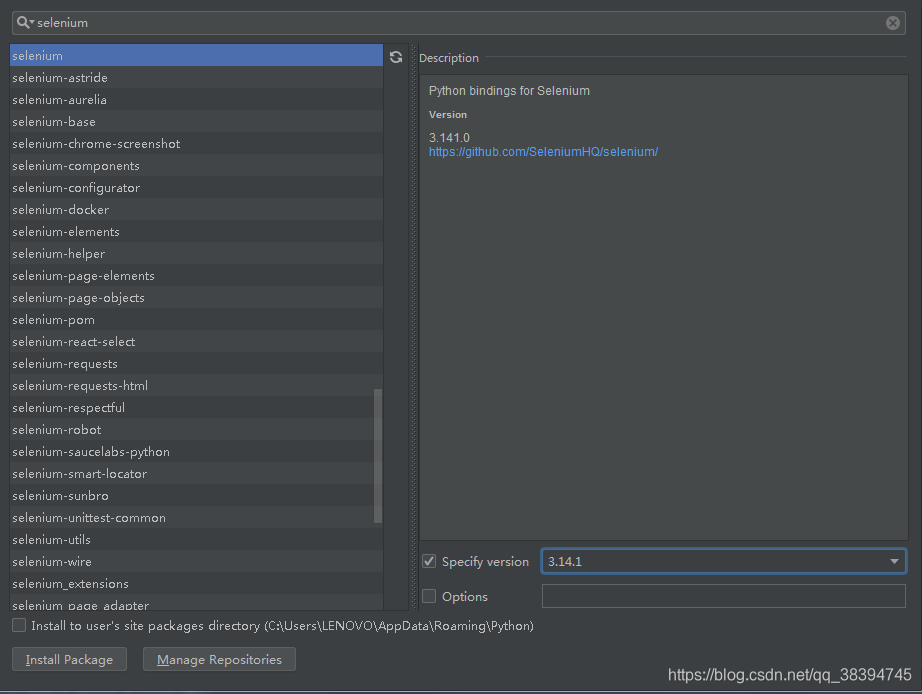Open search history magnifier icon

coord(25,22)
